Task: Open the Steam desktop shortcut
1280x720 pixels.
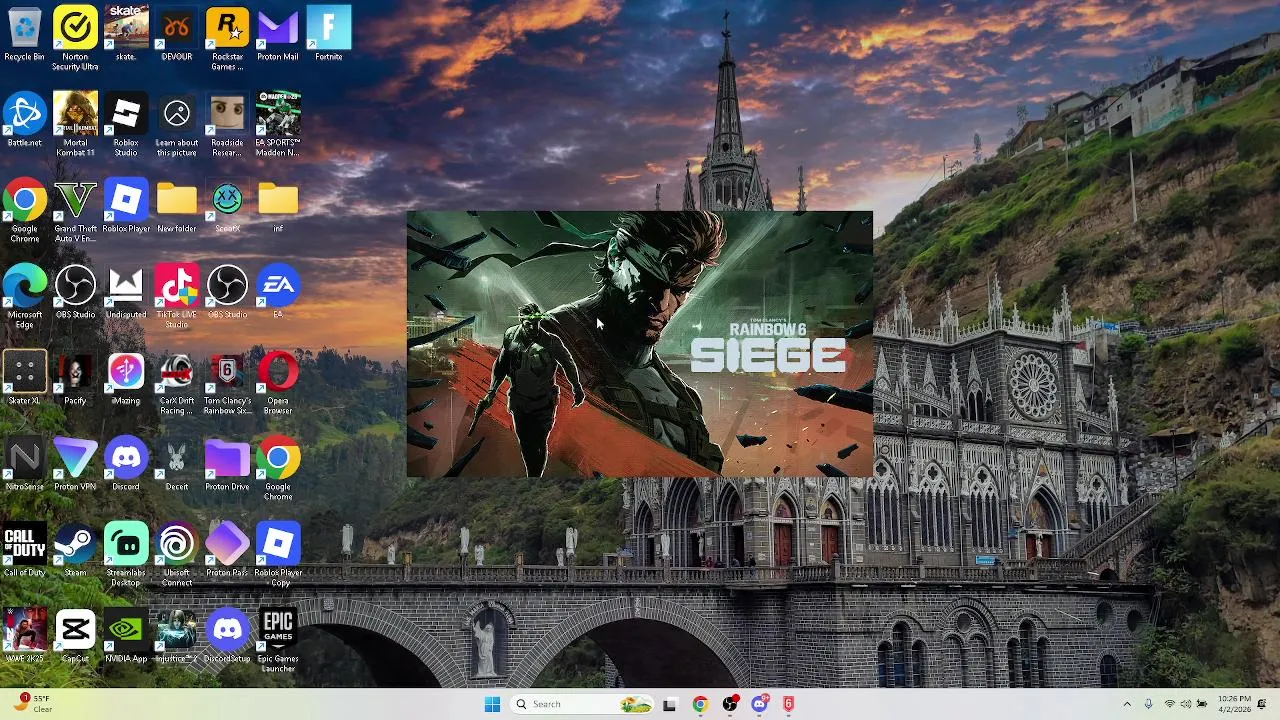Action: point(75,551)
